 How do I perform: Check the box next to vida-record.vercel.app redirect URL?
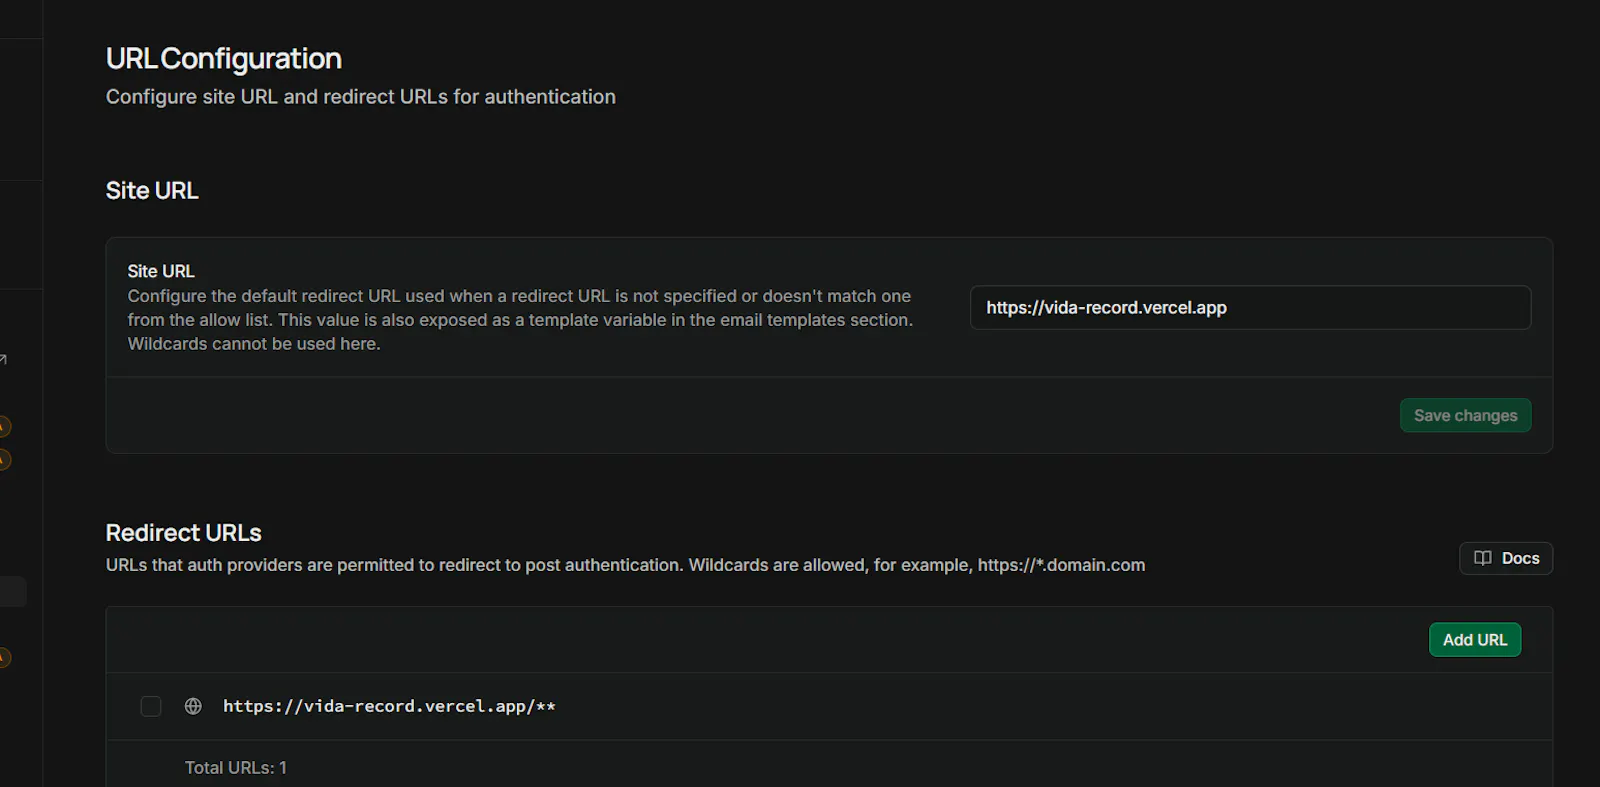pyautogui.click(x=151, y=706)
